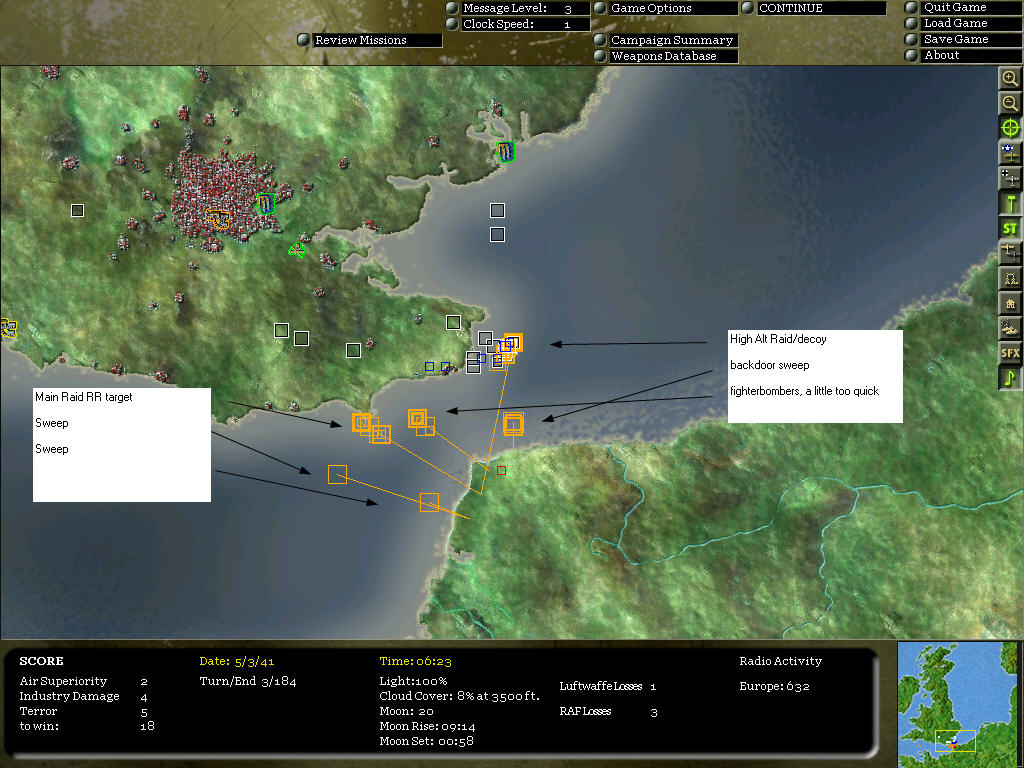The width and height of the screenshot is (1024, 768).
Task: Click the round button beside About
Action: tap(912, 56)
